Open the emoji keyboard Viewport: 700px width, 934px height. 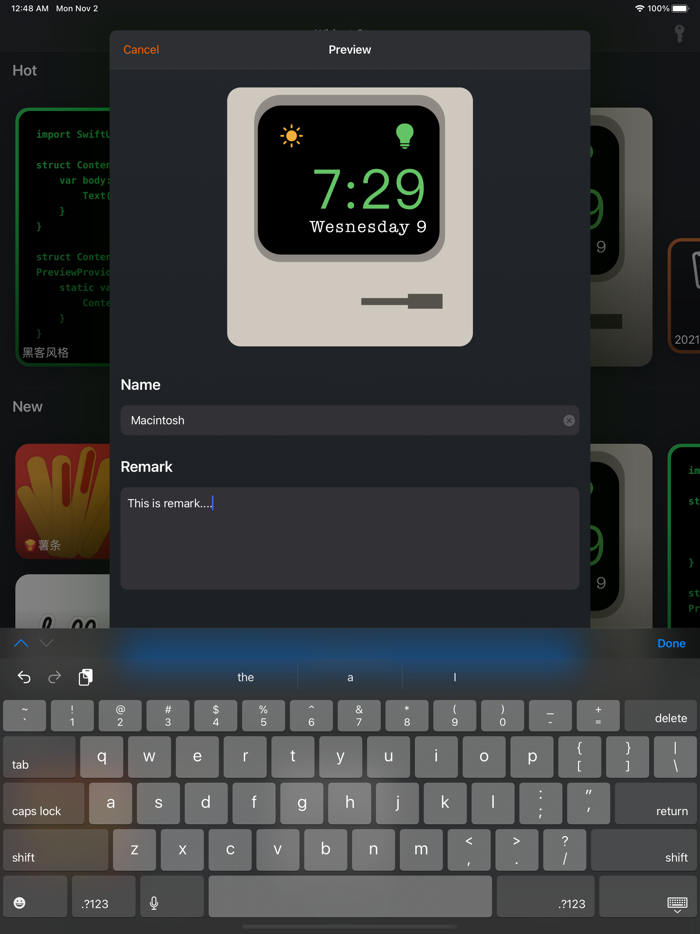point(19,903)
